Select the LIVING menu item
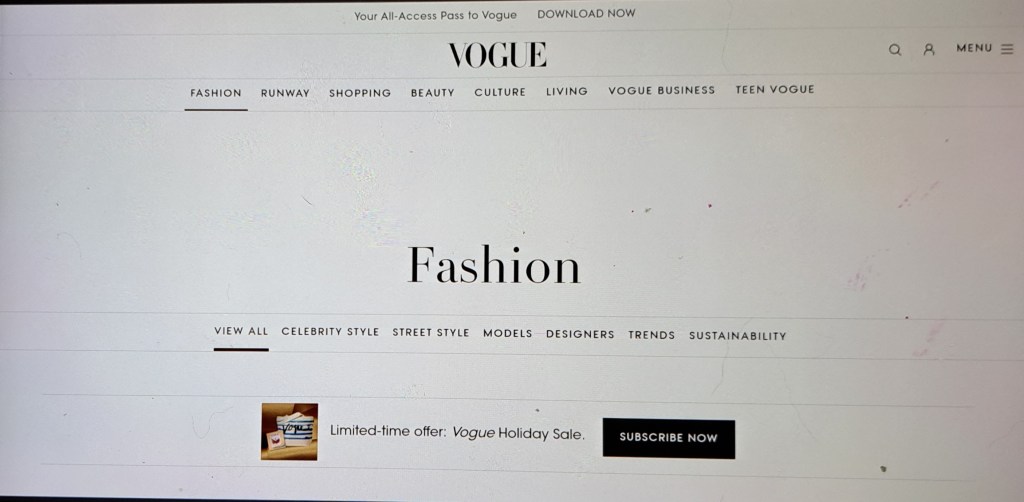The width and height of the screenshot is (1024, 502). tap(567, 91)
